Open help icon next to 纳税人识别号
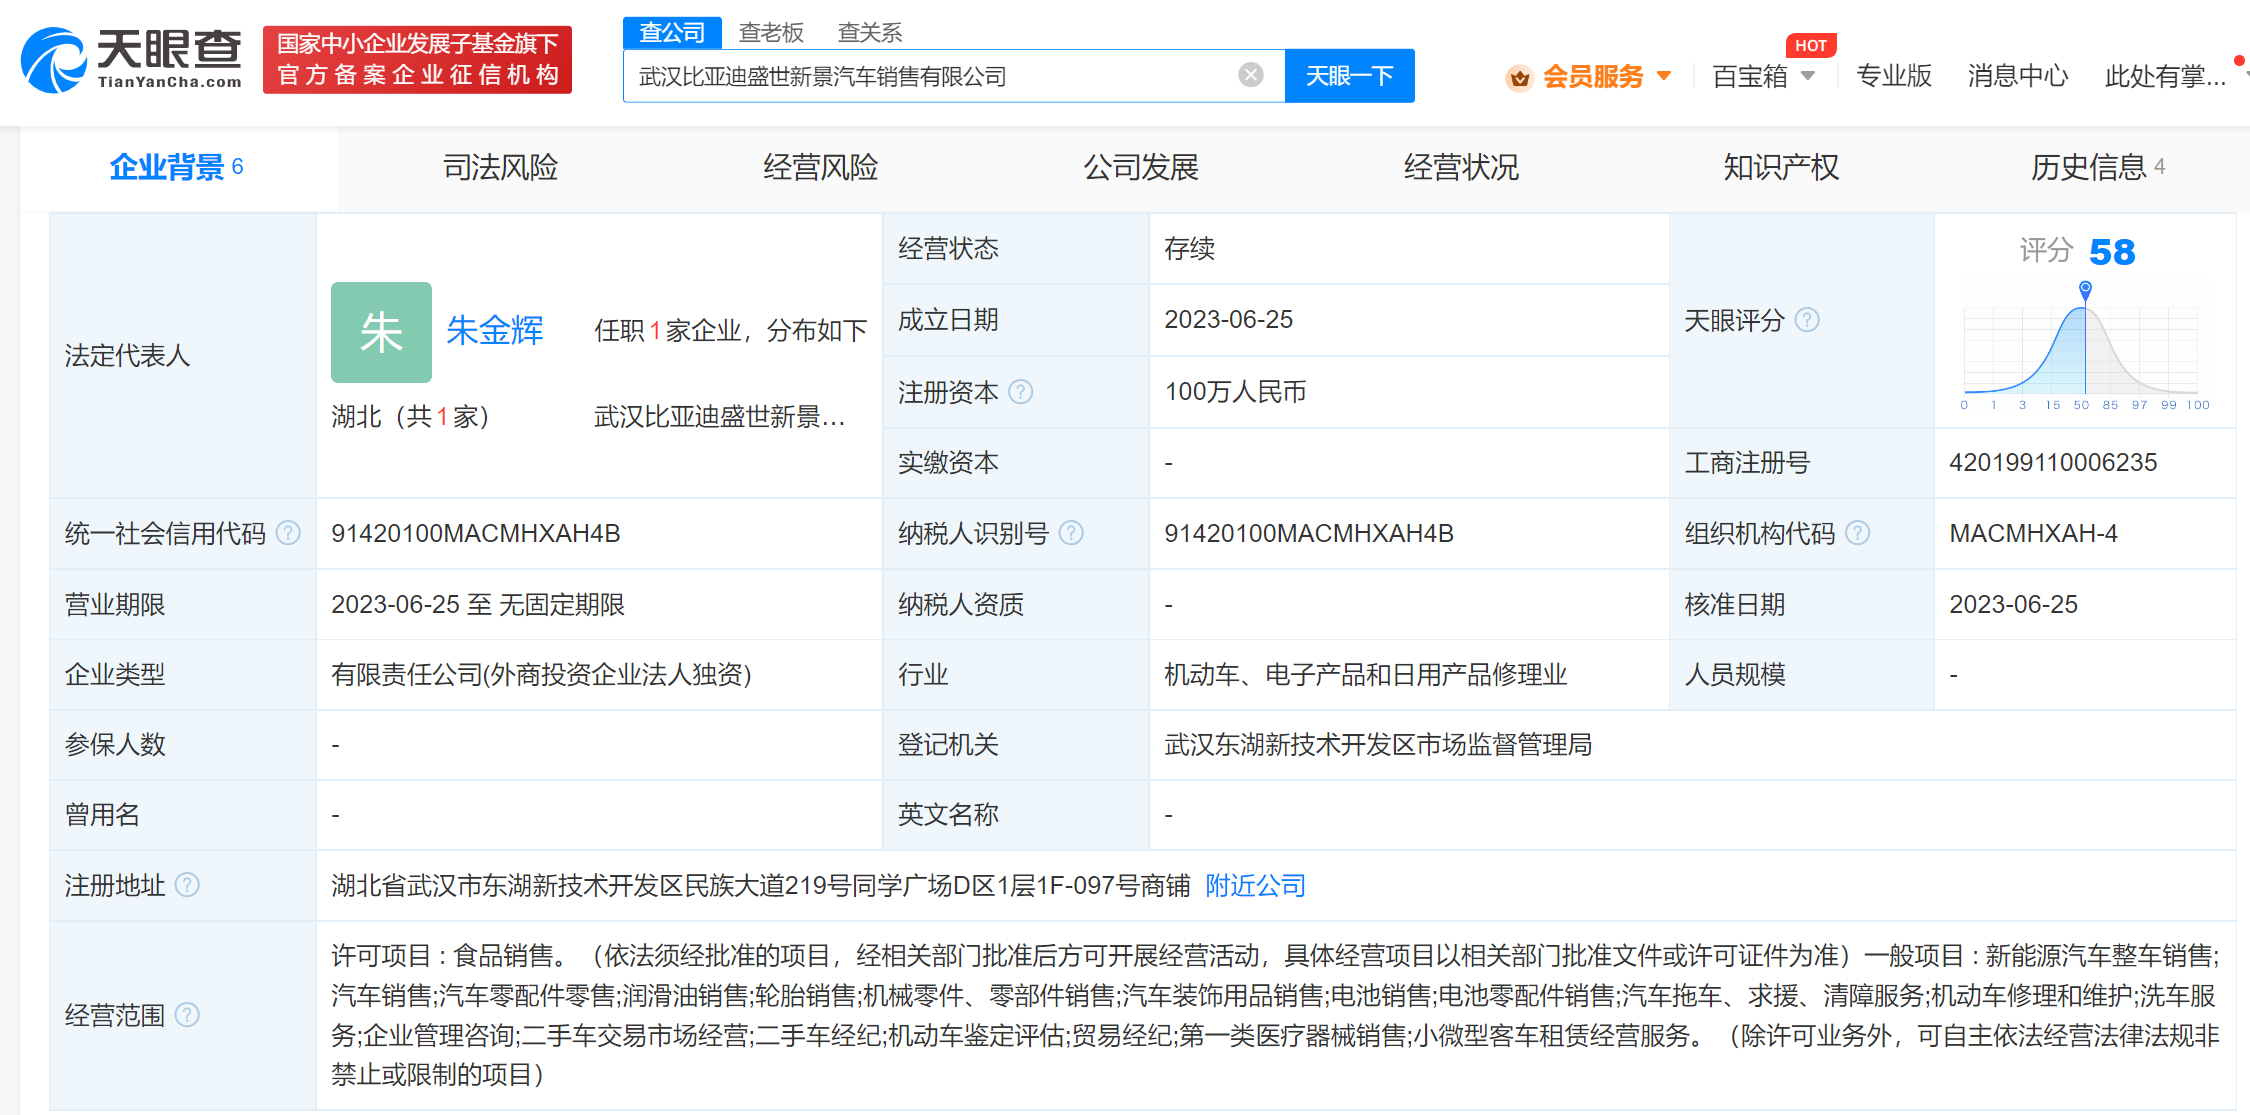This screenshot has width=2250, height=1115. point(1071,533)
